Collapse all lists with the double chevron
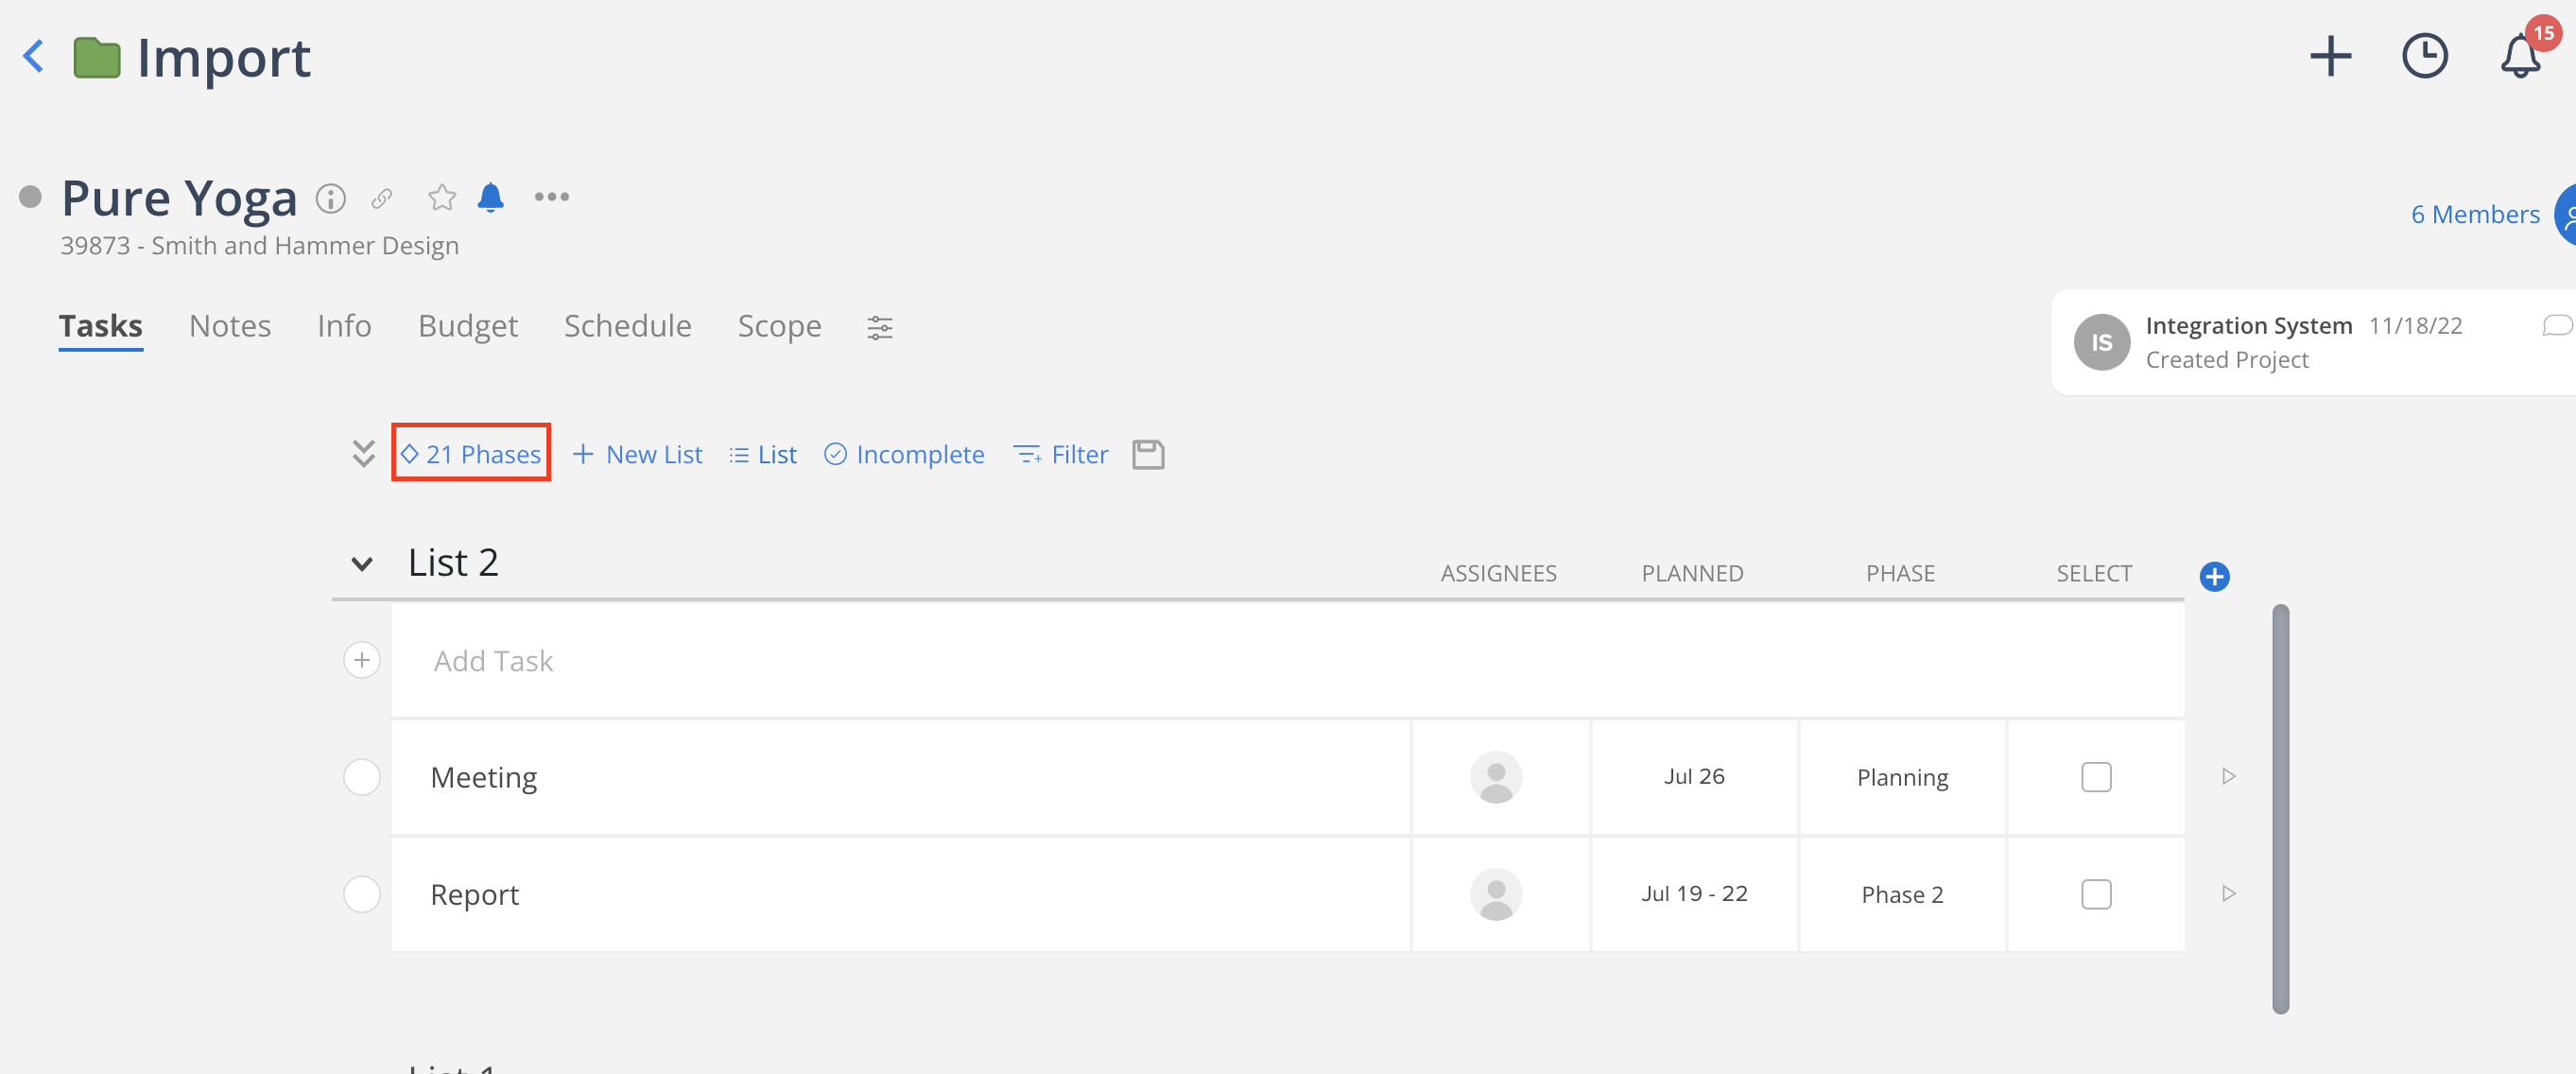 [362, 453]
